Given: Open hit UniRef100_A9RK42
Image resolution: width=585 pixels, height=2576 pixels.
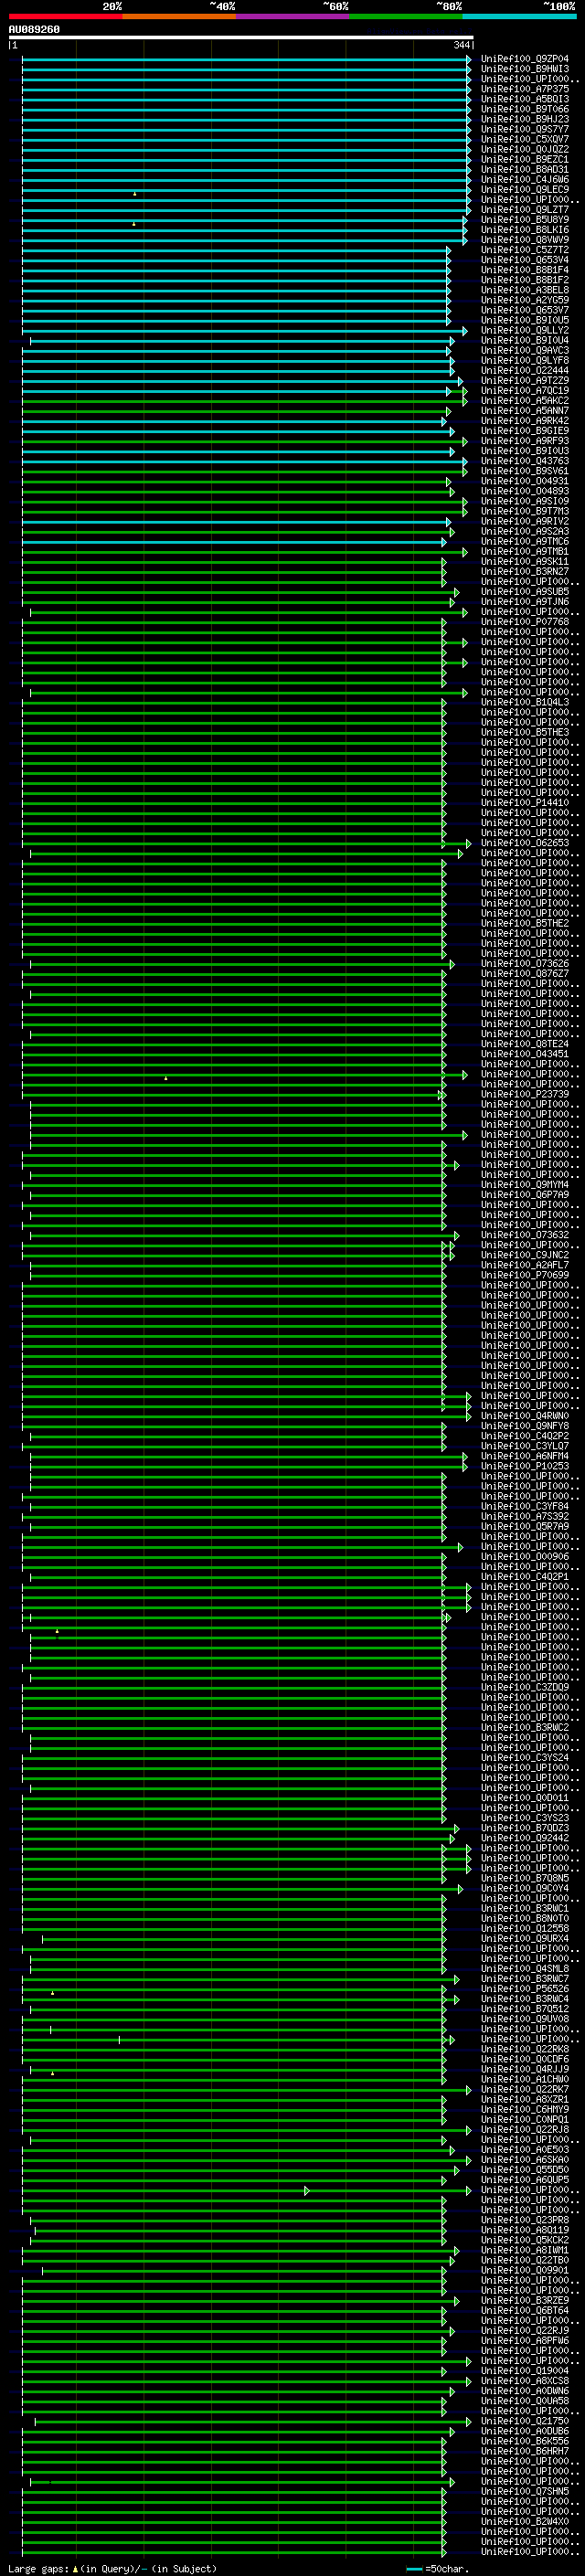Looking at the screenshot, I should click(x=525, y=421).
